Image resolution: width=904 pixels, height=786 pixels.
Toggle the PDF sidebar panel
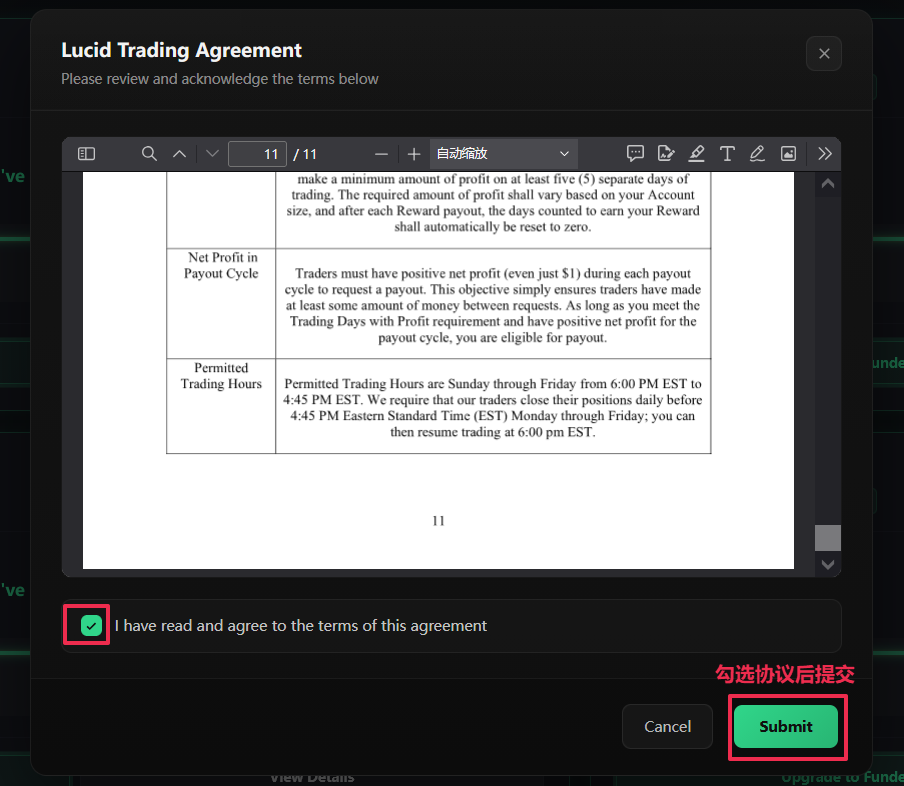[x=86, y=153]
